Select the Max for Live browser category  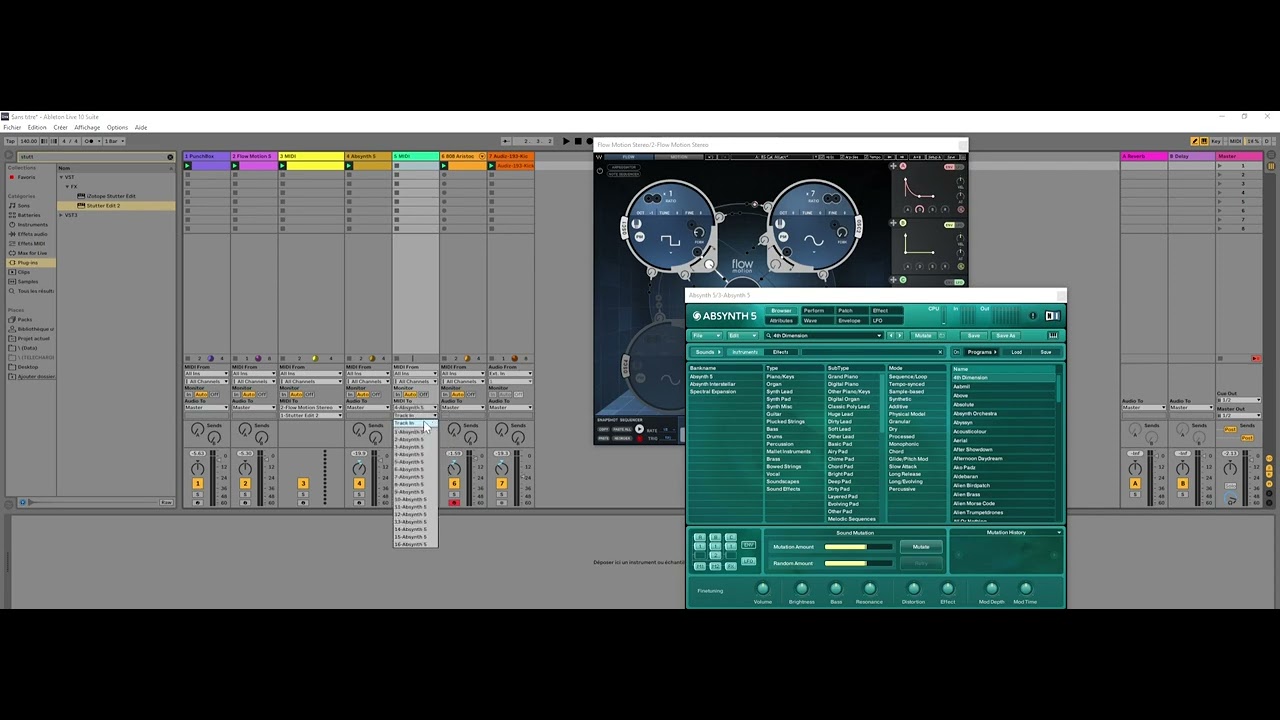point(31,253)
